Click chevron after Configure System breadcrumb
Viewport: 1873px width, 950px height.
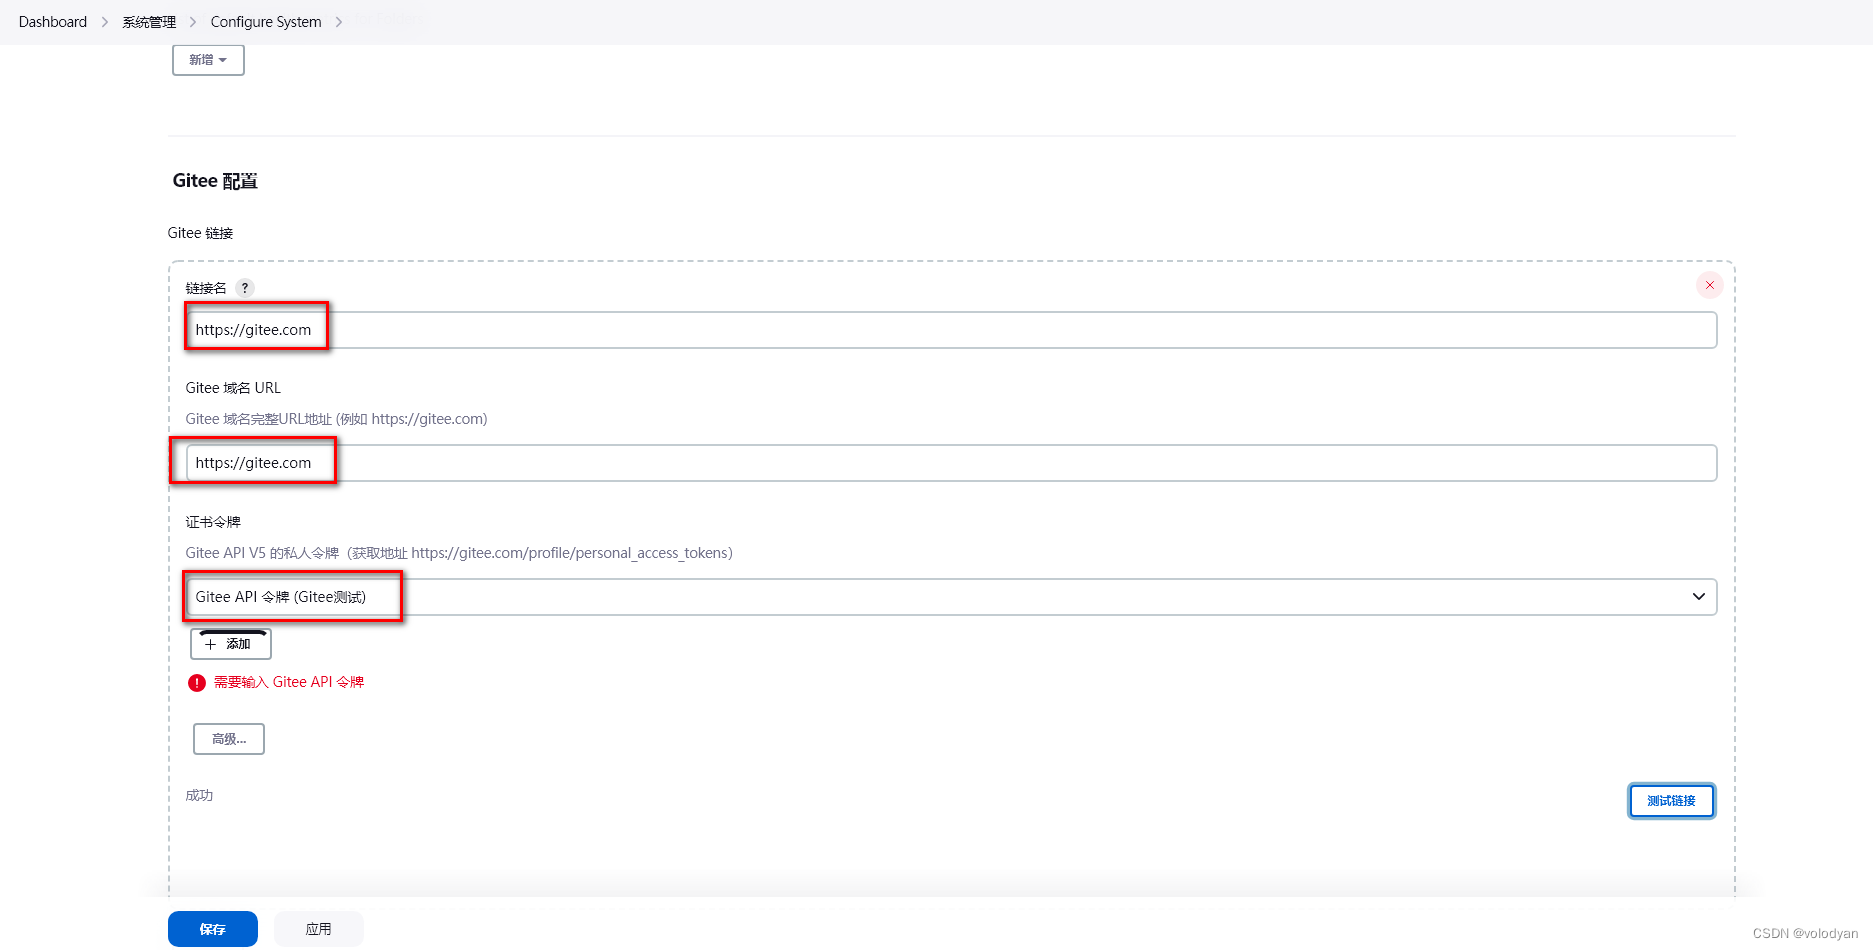click(339, 22)
